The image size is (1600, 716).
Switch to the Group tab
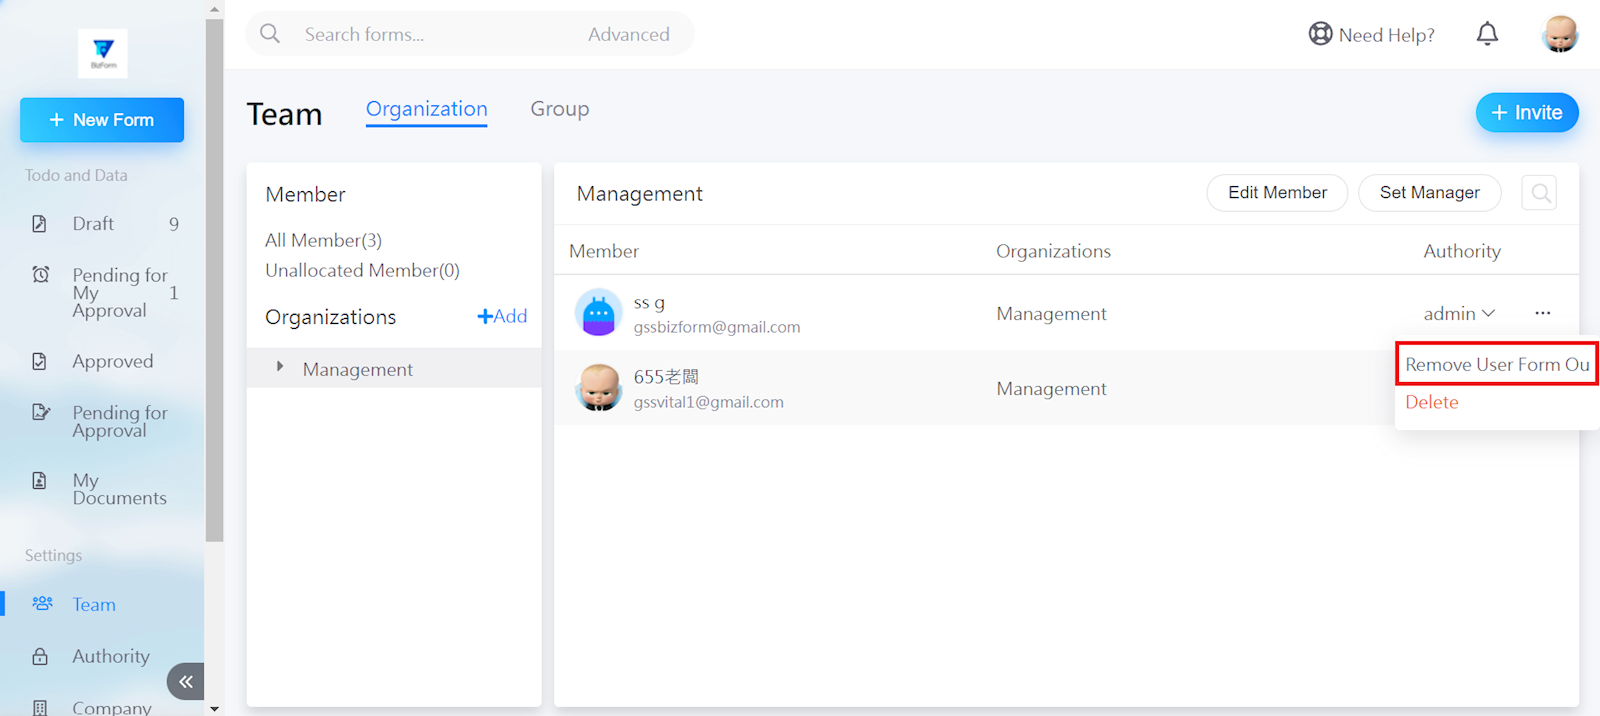(559, 109)
